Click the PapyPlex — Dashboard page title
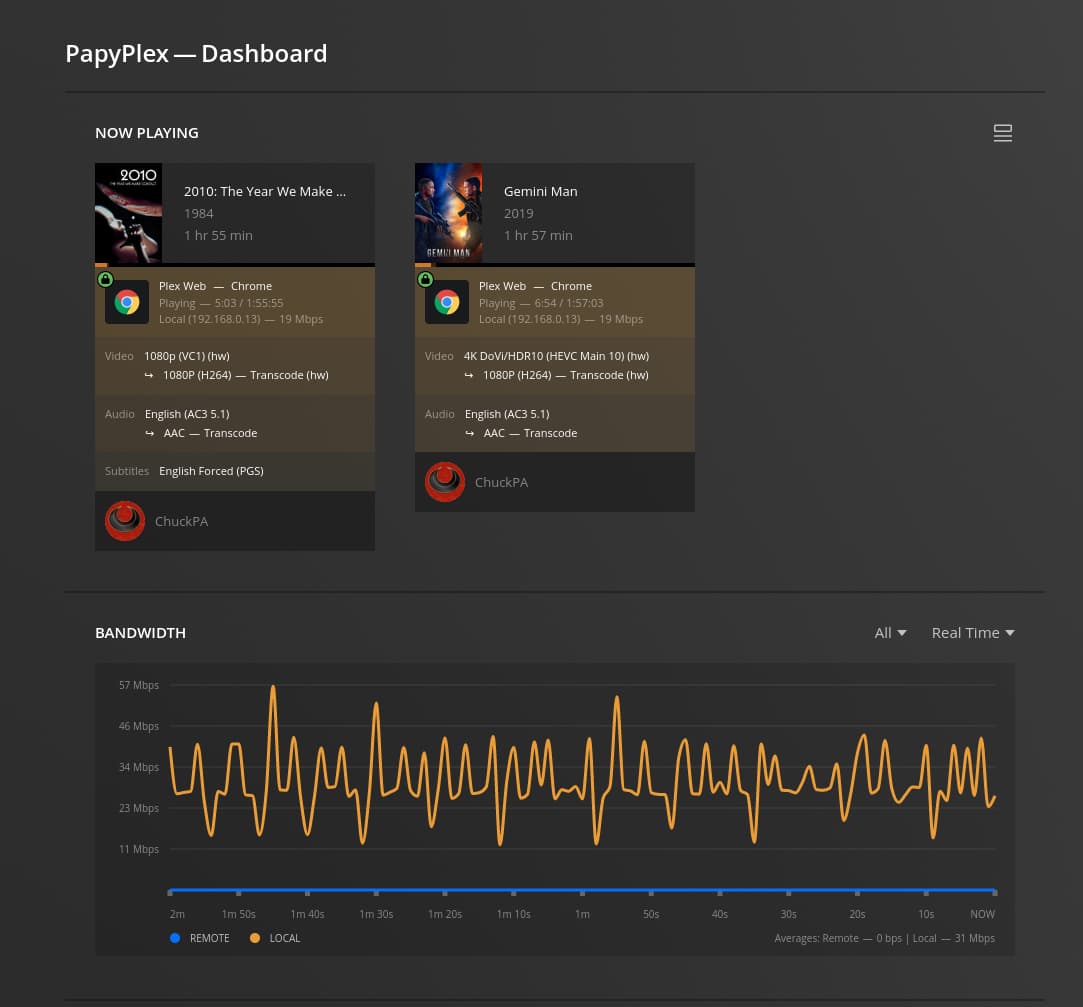The height and width of the screenshot is (1007, 1083). (x=196, y=54)
